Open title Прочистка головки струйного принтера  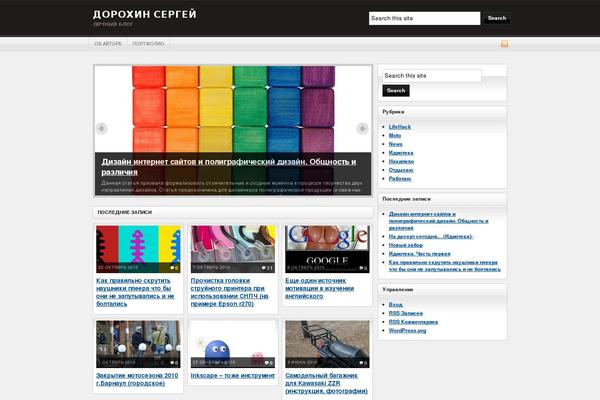pos(230,292)
